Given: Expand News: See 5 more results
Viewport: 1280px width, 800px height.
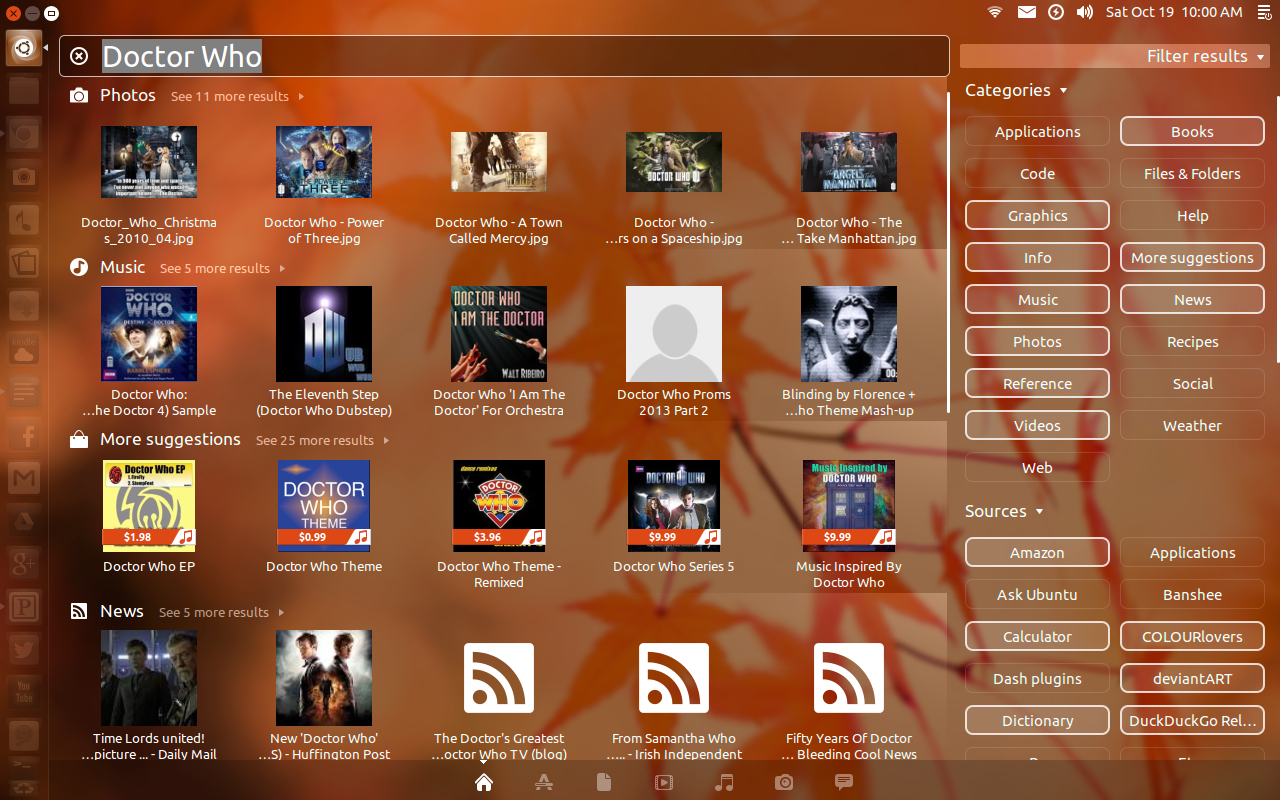Looking at the screenshot, I should click(x=221, y=613).
